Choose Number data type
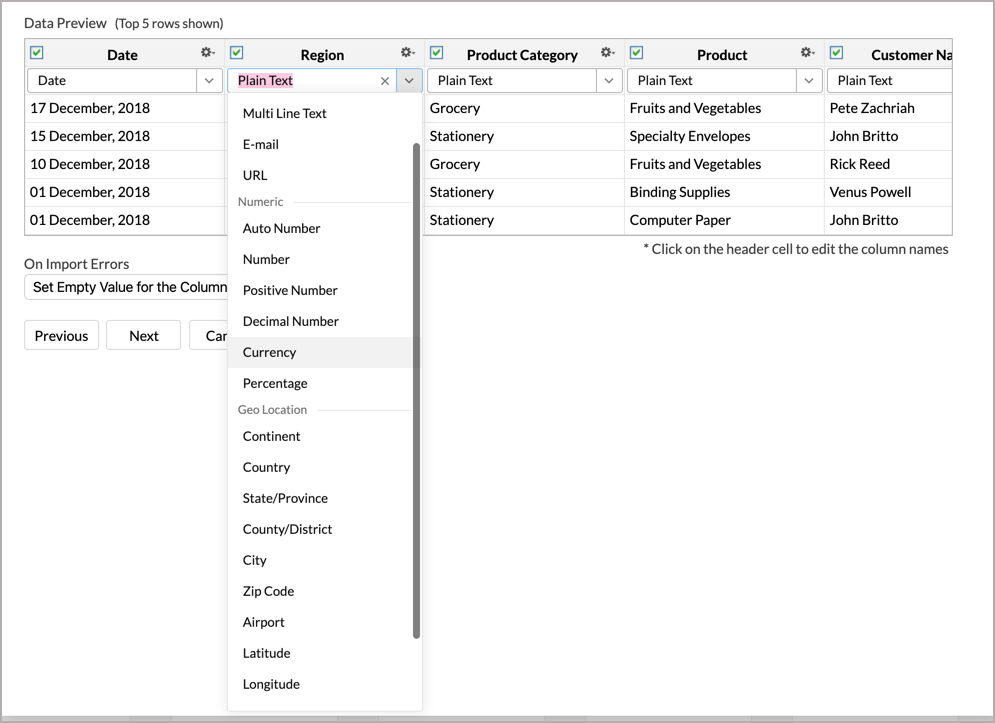This screenshot has width=995, height=723. click(x=320, y=260)
